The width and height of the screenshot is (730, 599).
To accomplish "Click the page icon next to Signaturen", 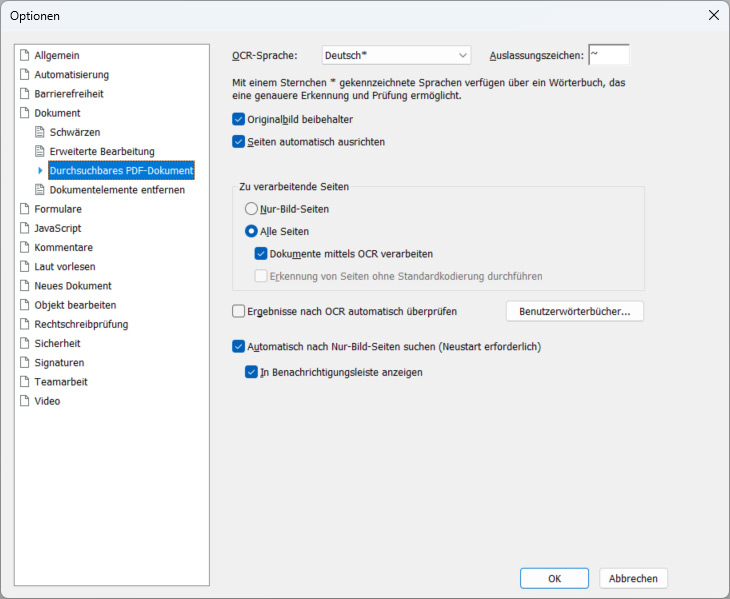I will pyautogui.click(x=25, y=363).
